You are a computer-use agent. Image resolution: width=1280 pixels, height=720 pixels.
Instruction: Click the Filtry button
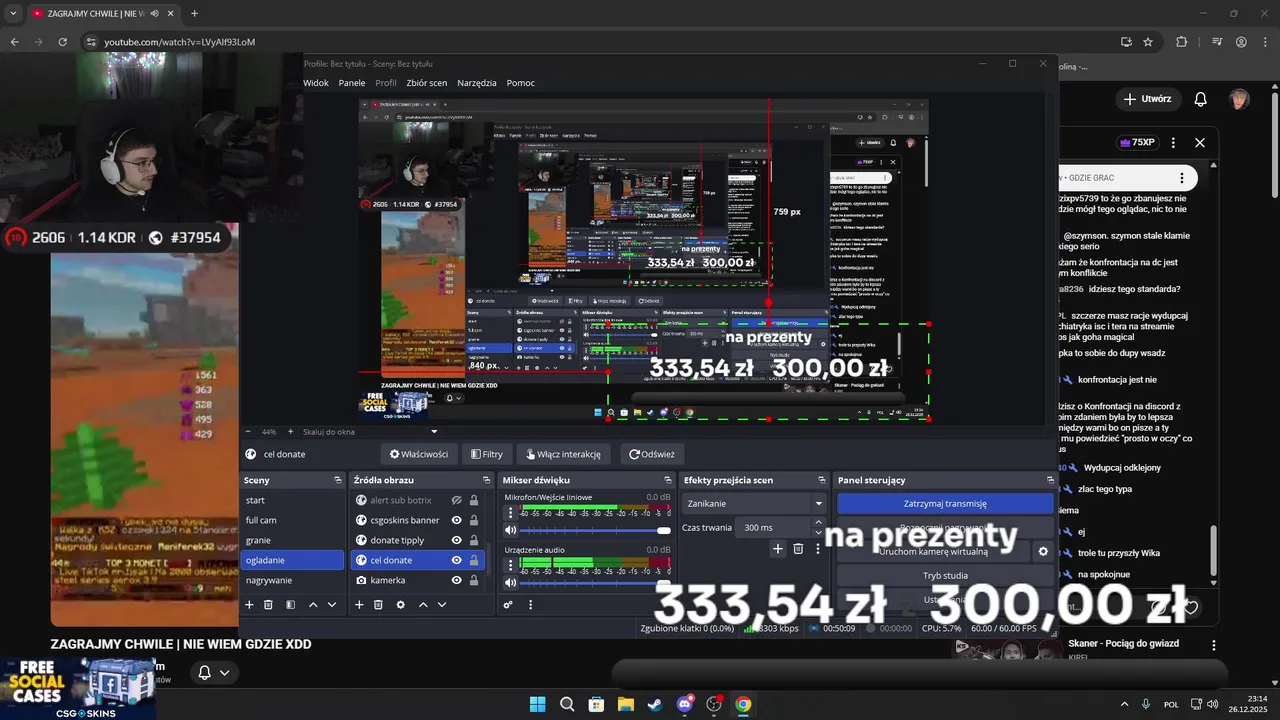point(487,454)
